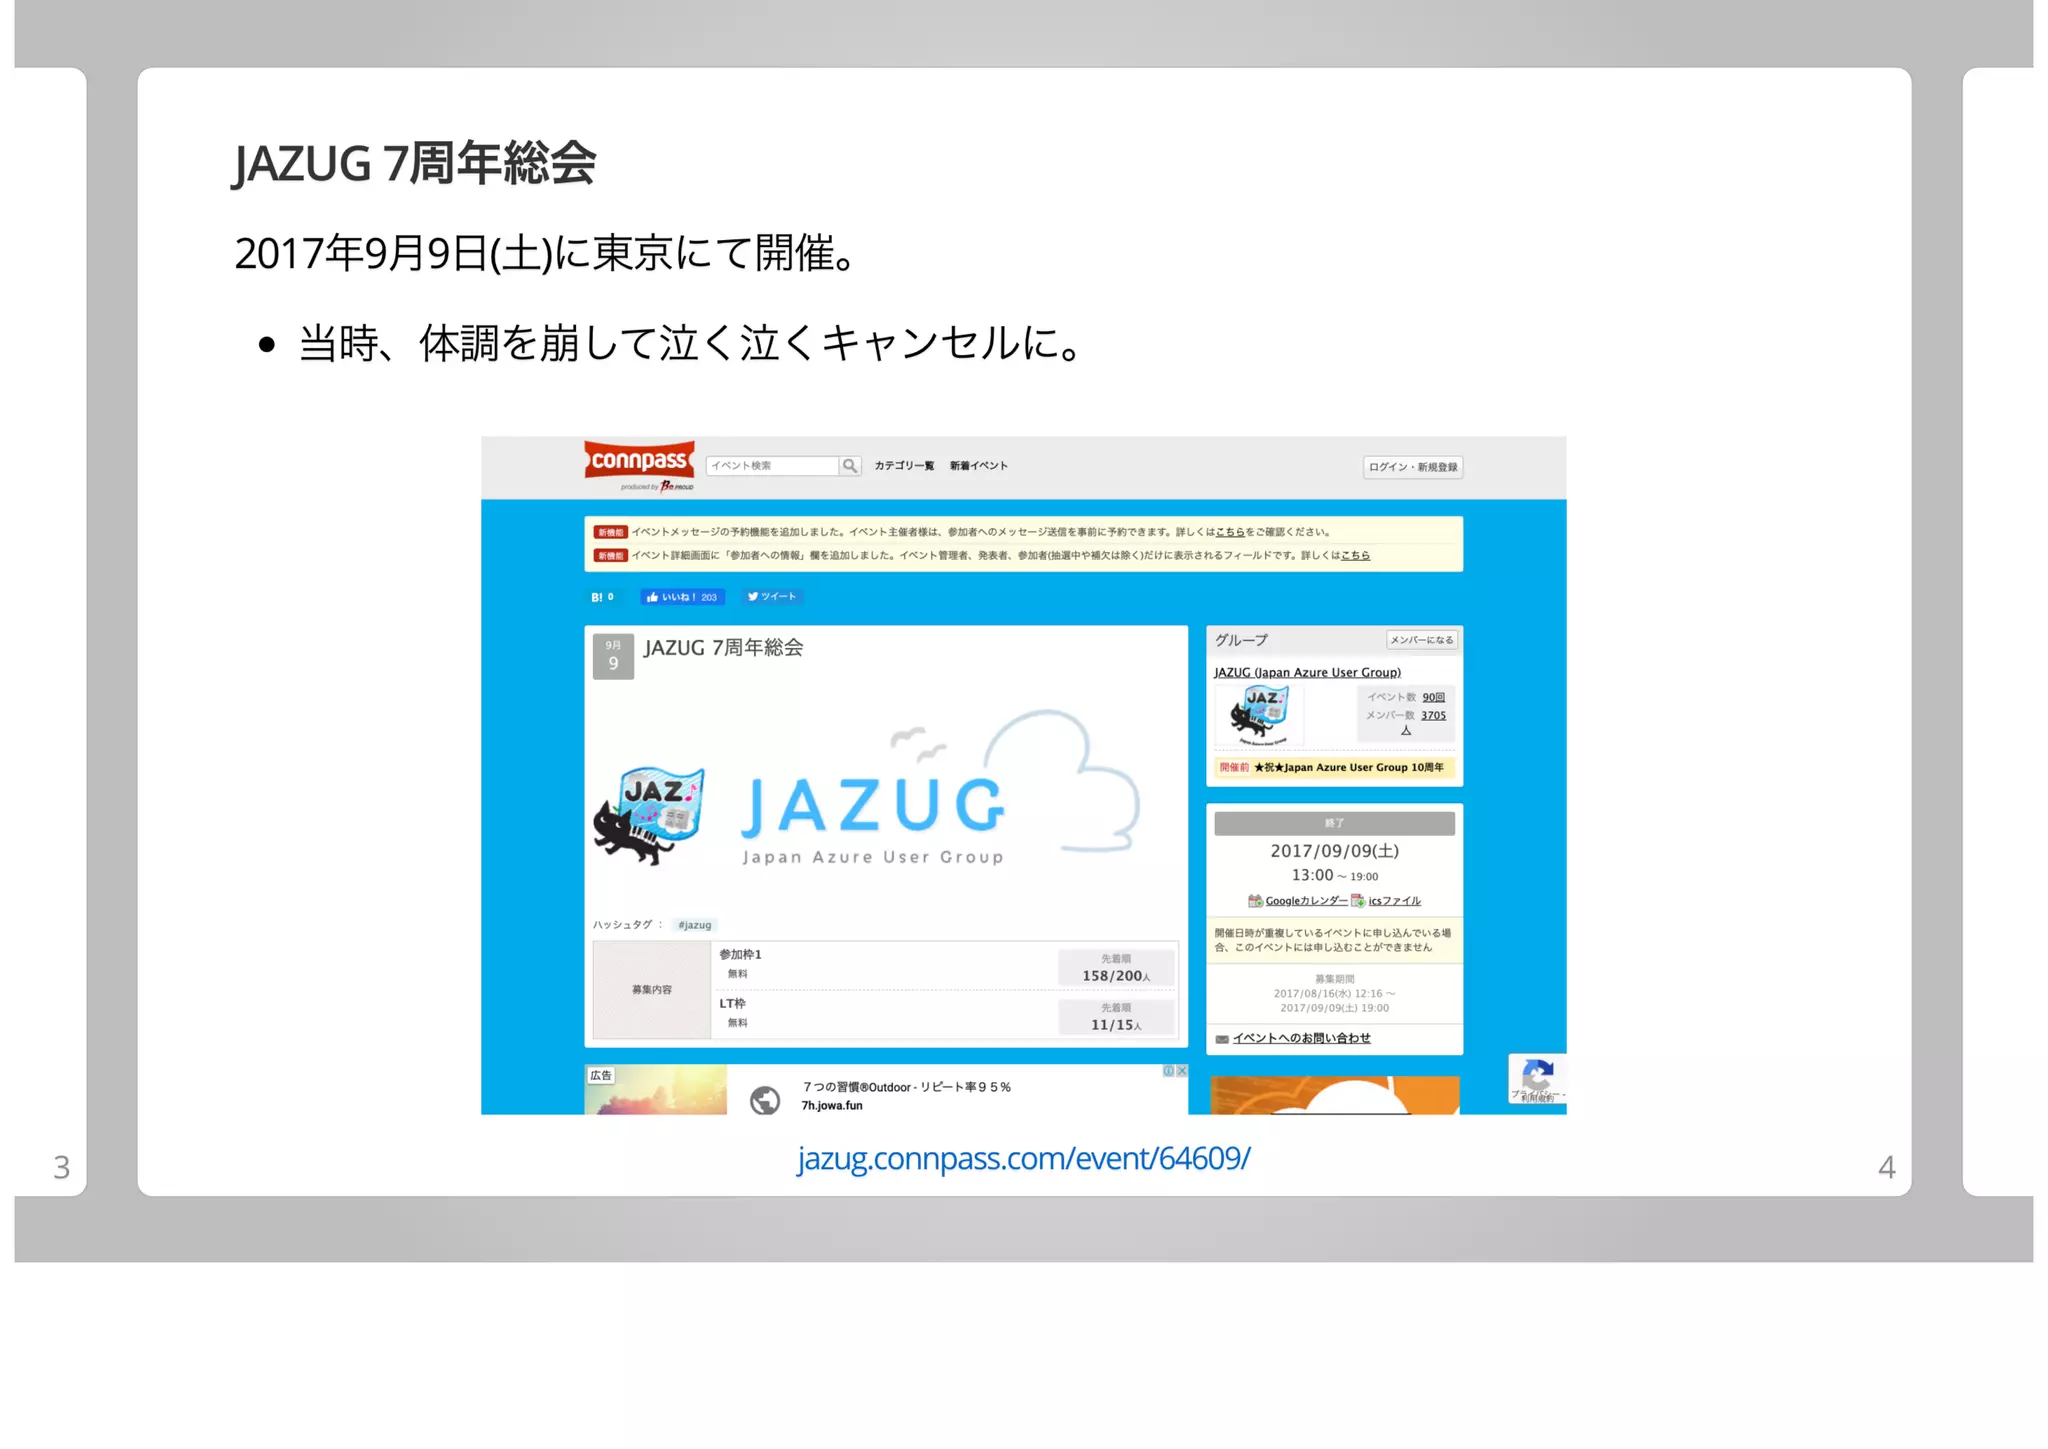Click the JAZUG group cat logo thumbnail
Viewport: 2048px width, 1449px height.
click(1258, 716)
